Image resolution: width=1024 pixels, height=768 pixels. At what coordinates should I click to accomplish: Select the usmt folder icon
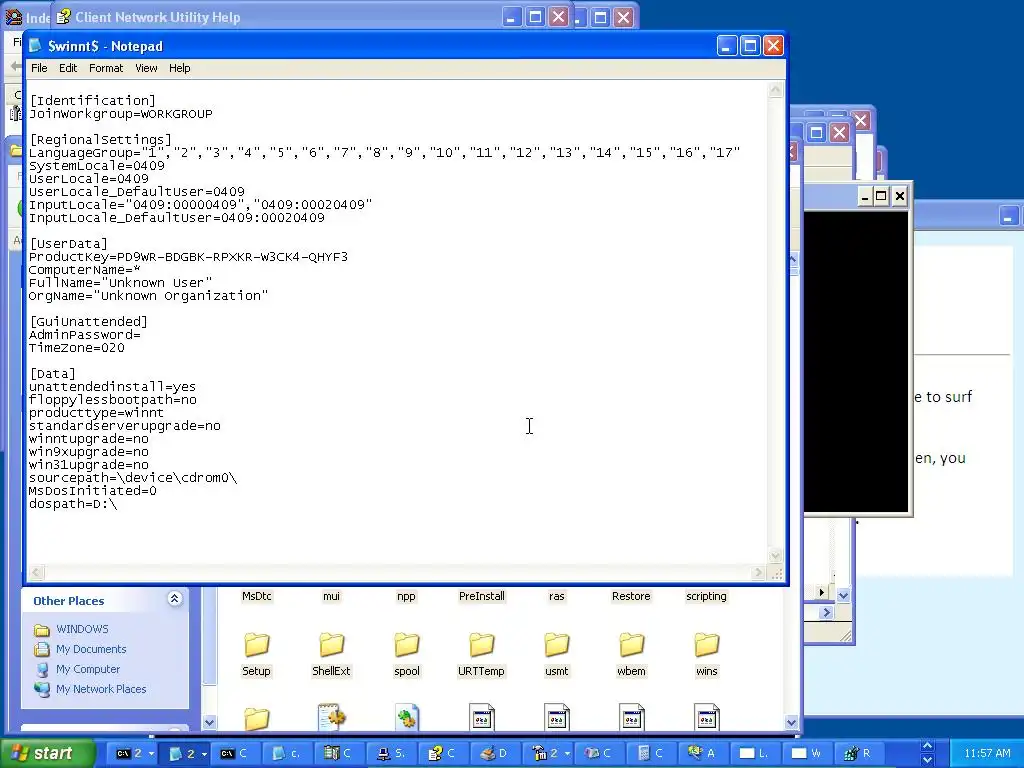(556, 644)
